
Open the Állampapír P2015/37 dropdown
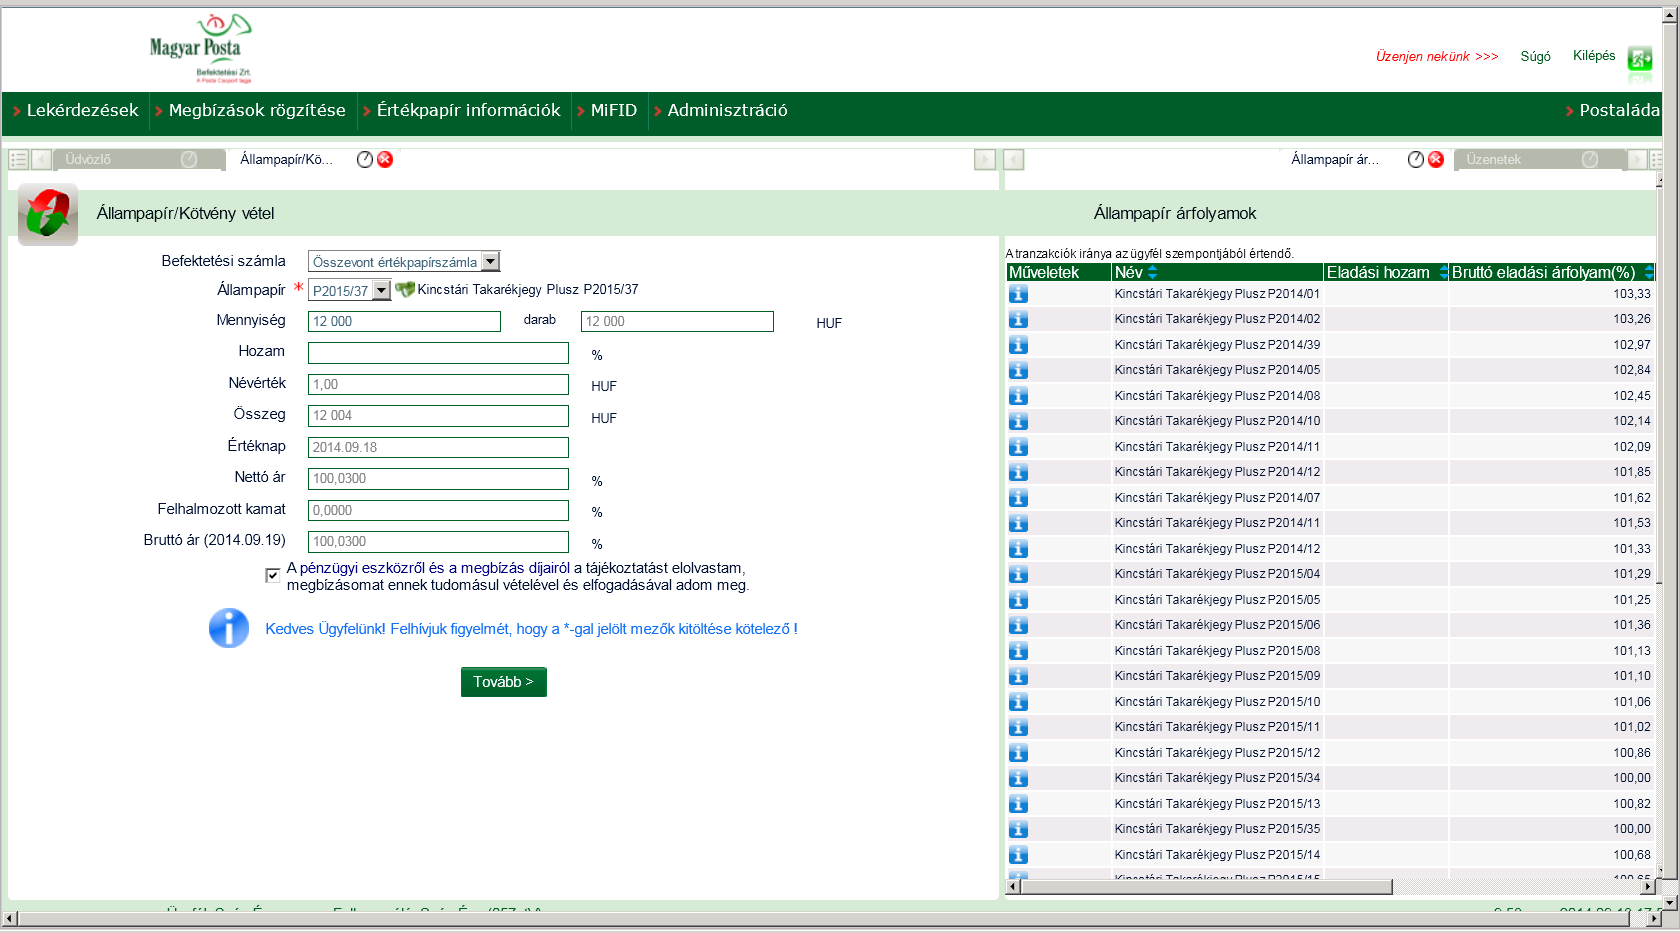coord(349,290)
